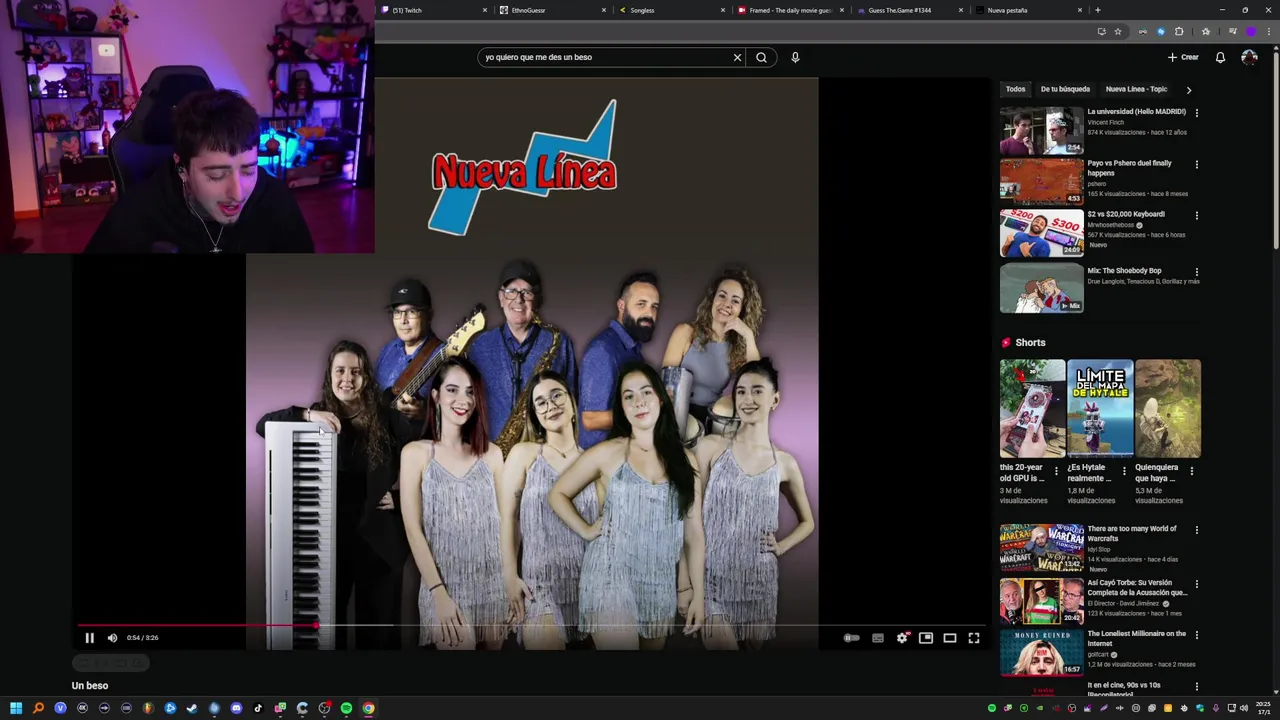
Task: Toggle the autoplay switch in player
Action: point(851,638)
